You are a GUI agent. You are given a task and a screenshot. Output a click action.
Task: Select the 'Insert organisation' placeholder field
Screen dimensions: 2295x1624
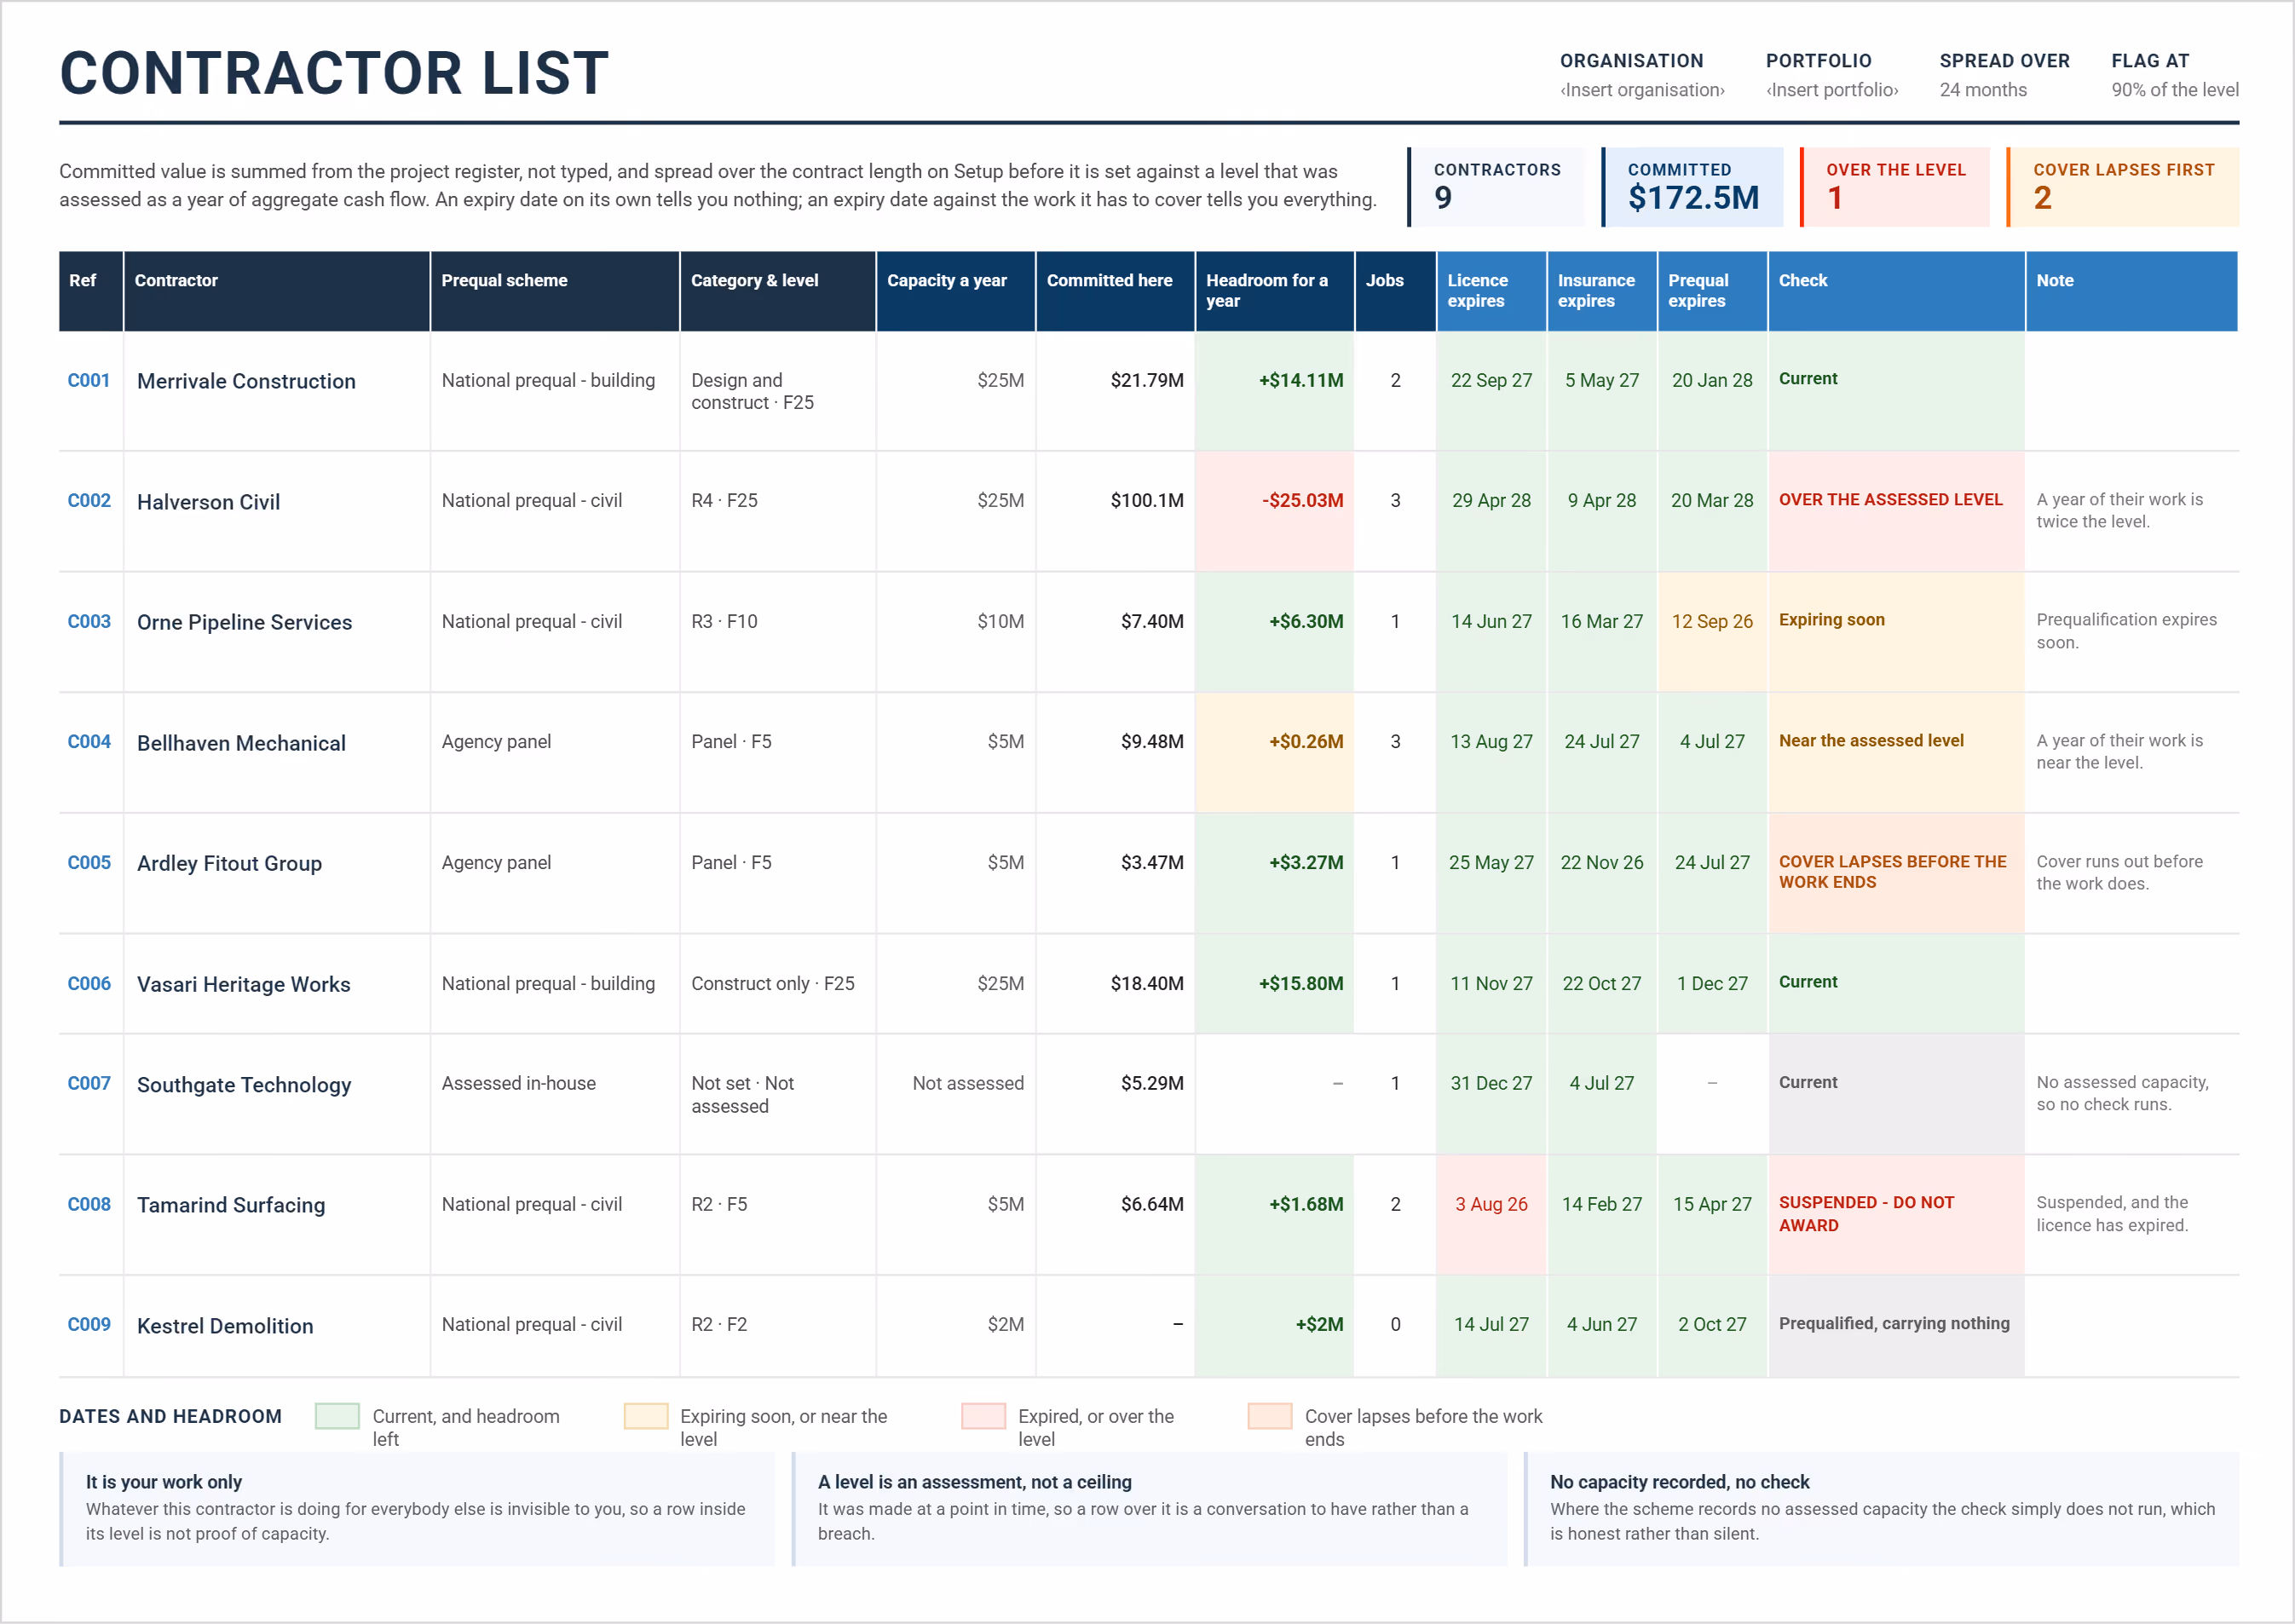pyautogui.click(x=1642, y=90)
